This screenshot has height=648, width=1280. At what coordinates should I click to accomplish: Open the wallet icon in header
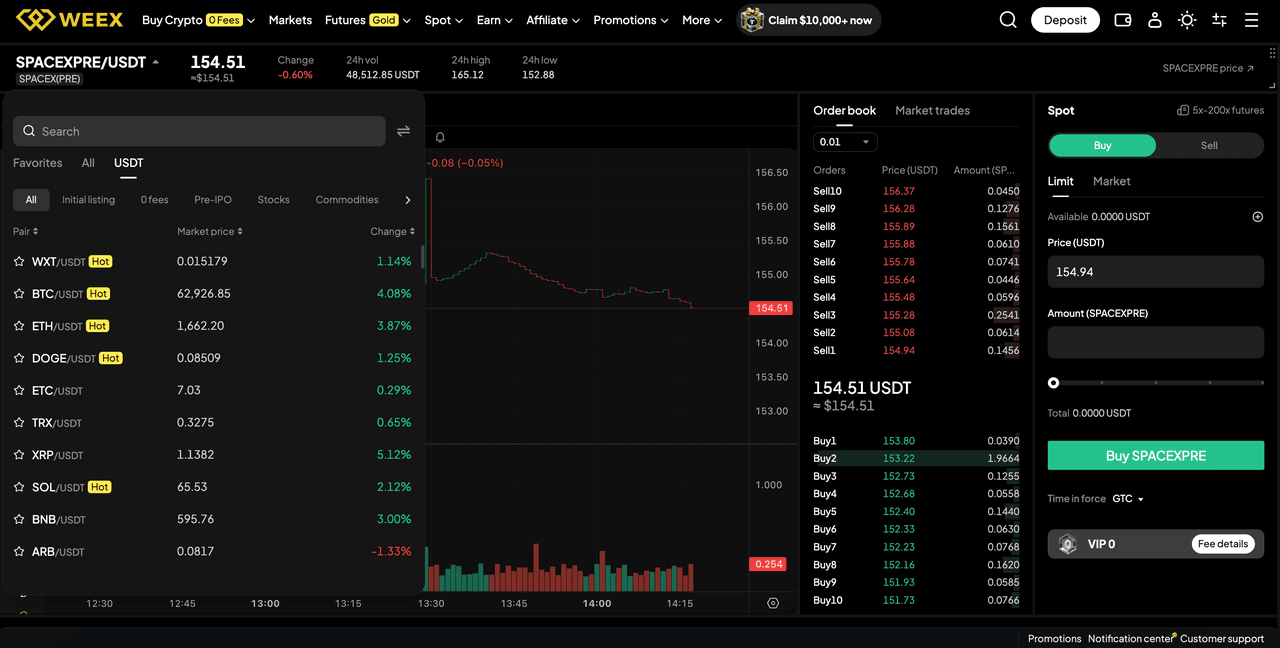pyautogui.click(x=1123, y=20)
